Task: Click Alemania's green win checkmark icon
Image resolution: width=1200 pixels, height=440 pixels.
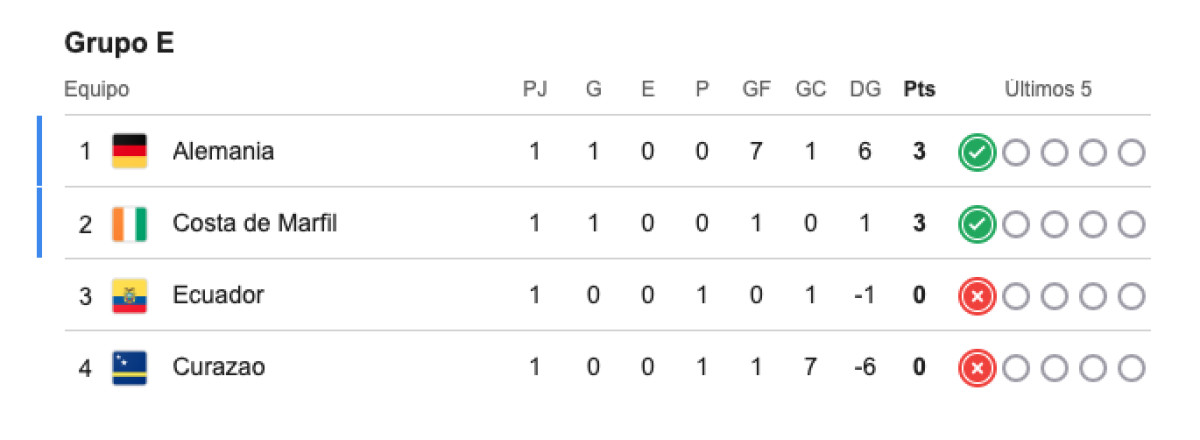Action: pos(977,152)
